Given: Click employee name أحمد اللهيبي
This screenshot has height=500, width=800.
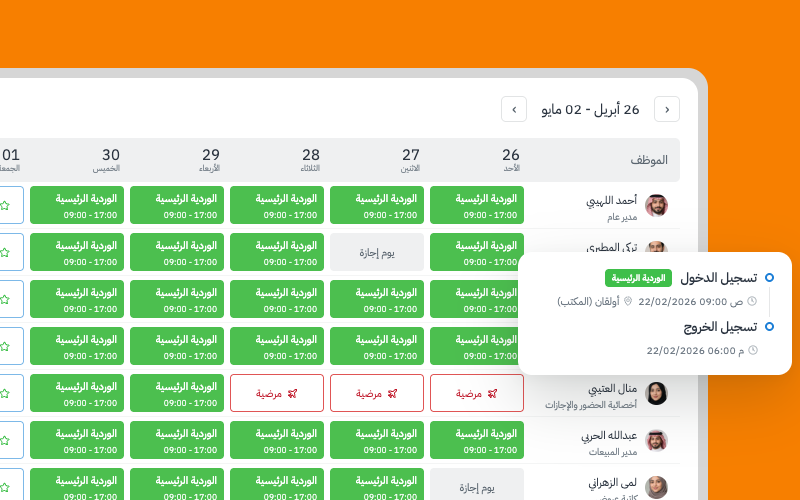Looking at the screenshot, I should pos(611,201).
